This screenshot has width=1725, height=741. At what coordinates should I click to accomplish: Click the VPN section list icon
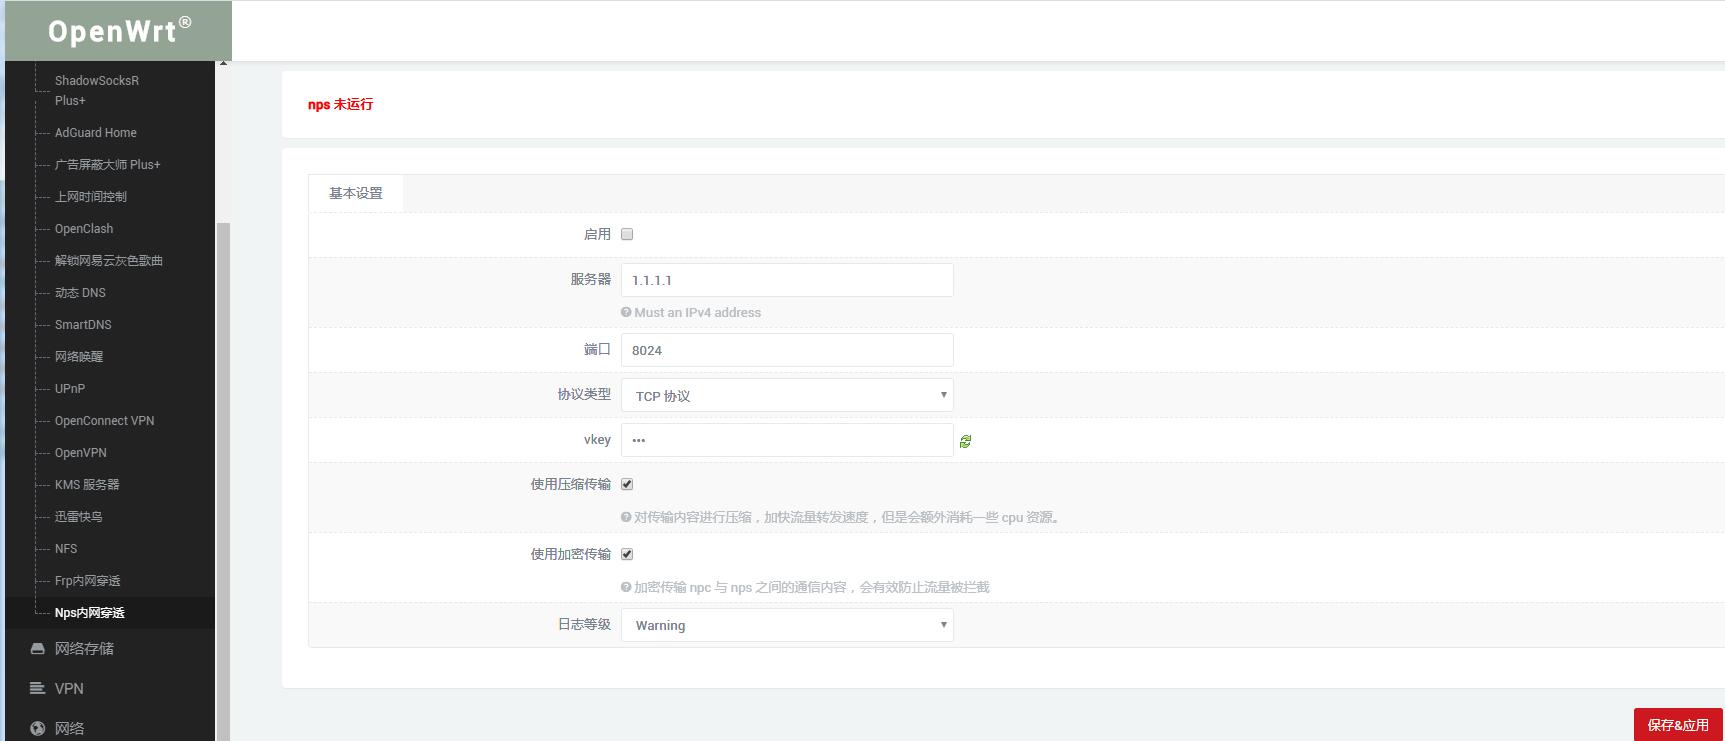38,688
